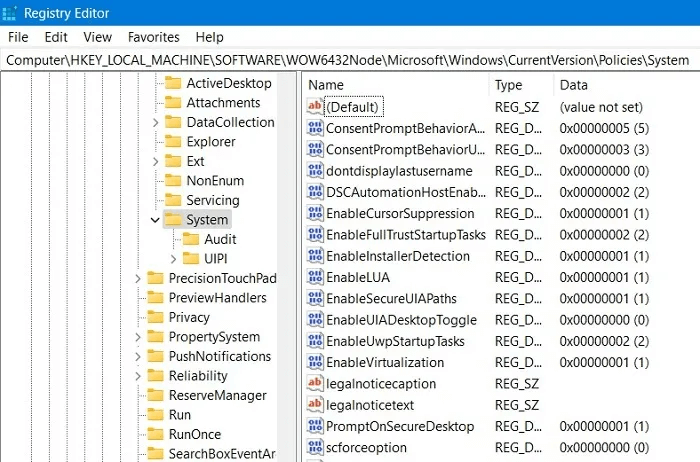Click the EnableSecureUIAPaths DWORD icon
The width and height of the screenshot is (700, 462).
[x=315, y=298]
